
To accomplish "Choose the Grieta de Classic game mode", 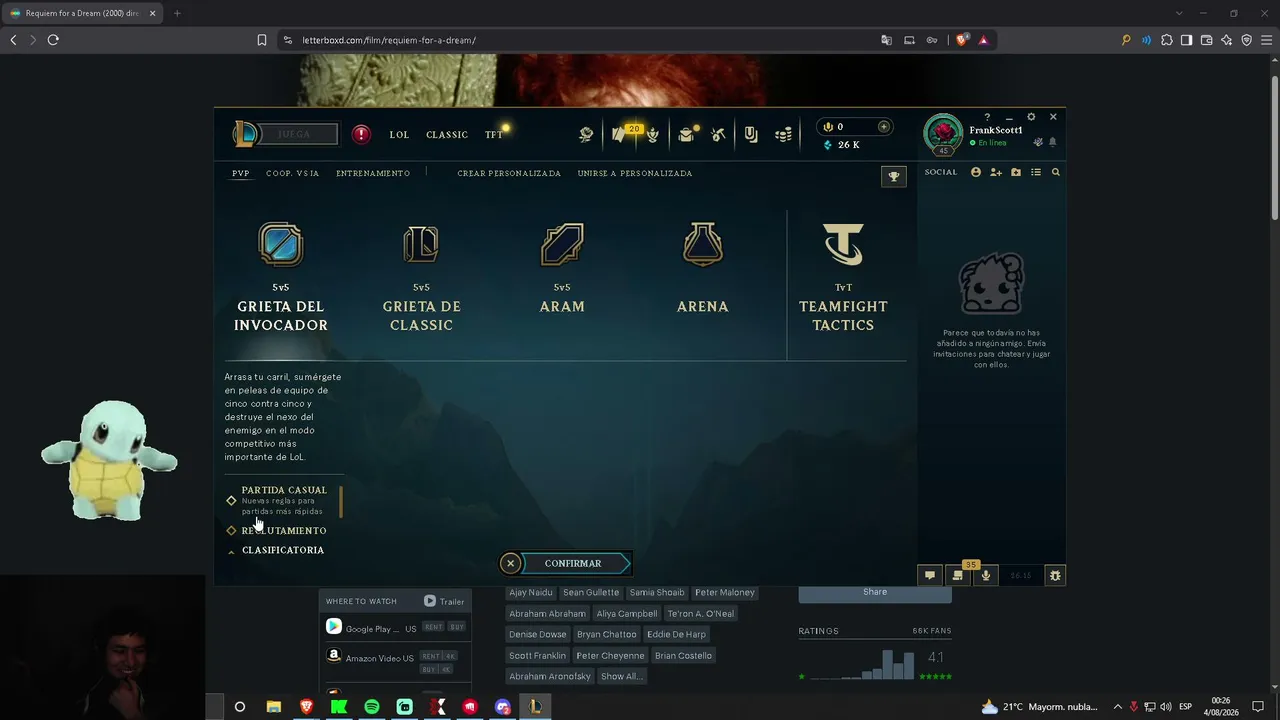I will [x=422, y=278].
